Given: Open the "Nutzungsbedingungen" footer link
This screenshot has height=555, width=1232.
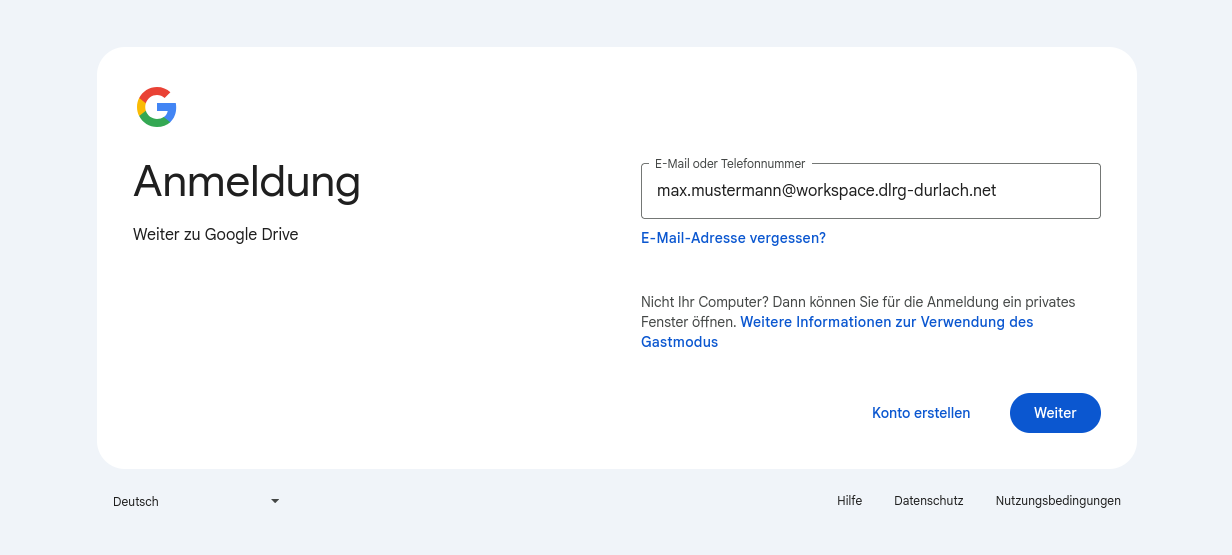Looking at the screenshot, I should point(1057,501).
